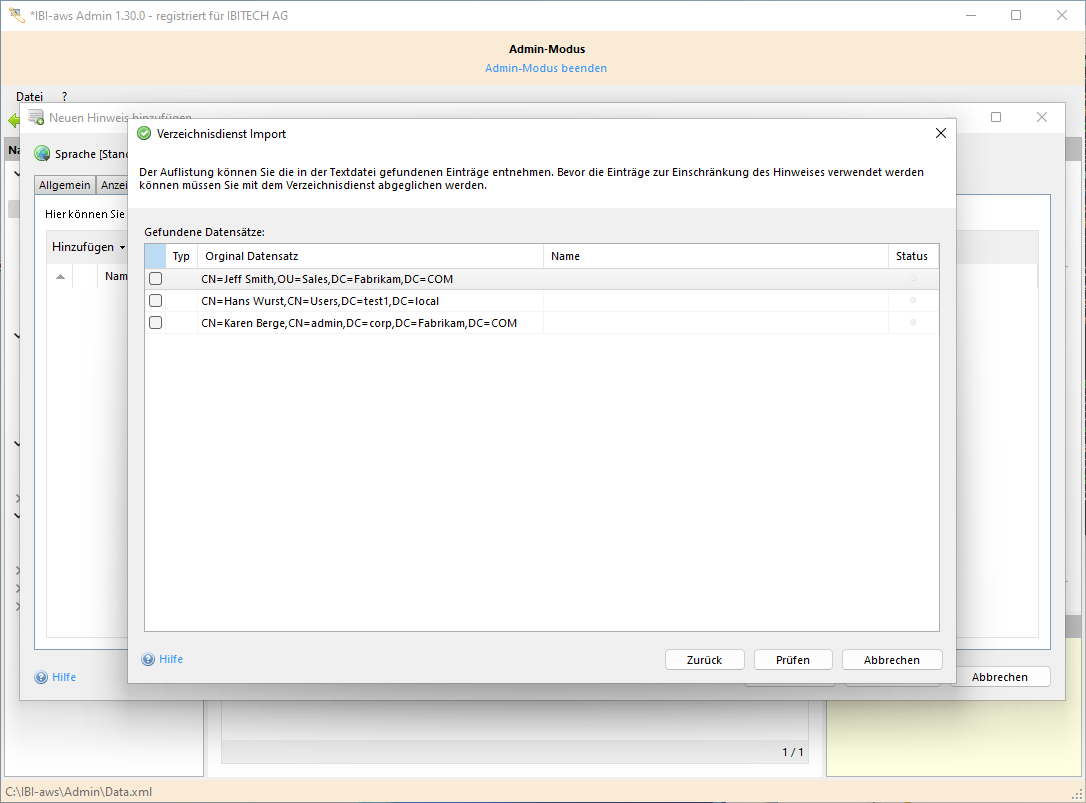Open the Hinzufügen dropdown
The image size is (1086, 803).
point(89,247)
